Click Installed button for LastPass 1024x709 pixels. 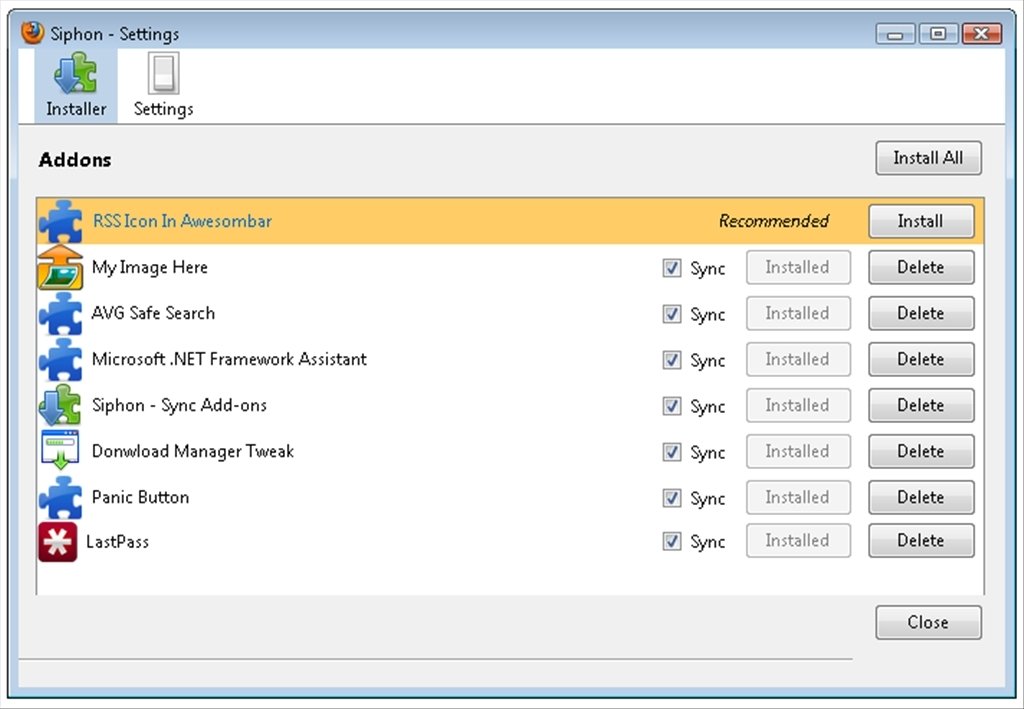[x=798, y=541]
